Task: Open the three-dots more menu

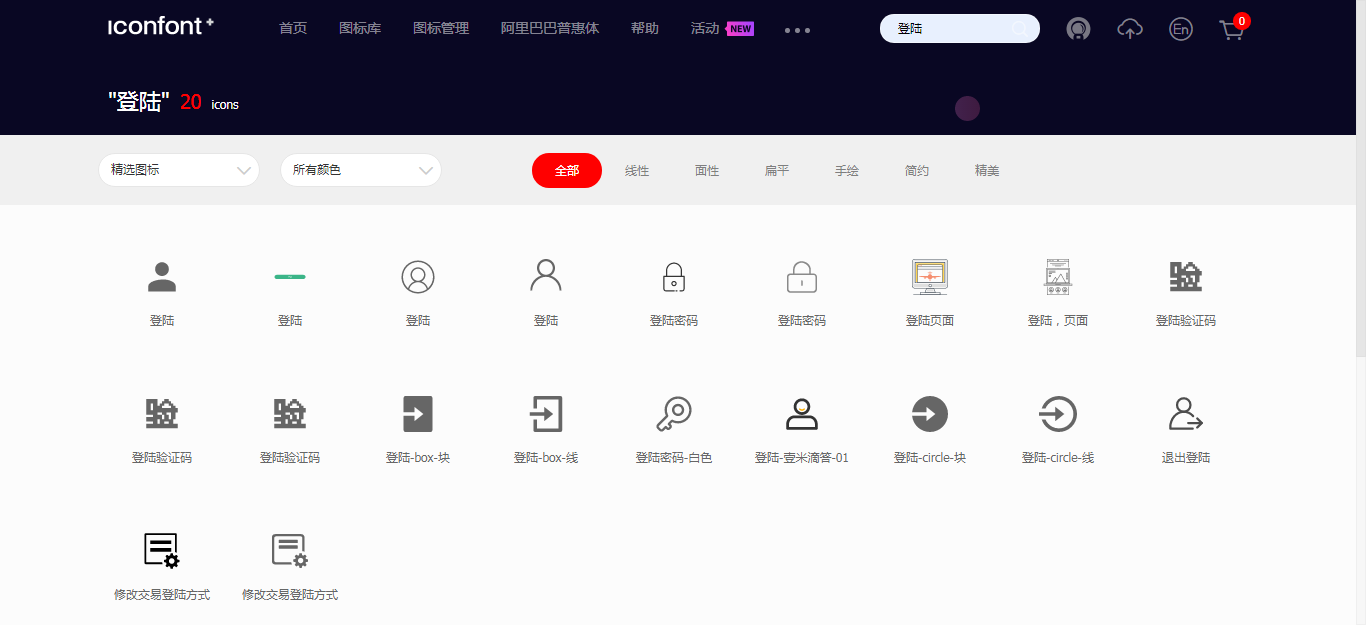Action: click(797, 30)
